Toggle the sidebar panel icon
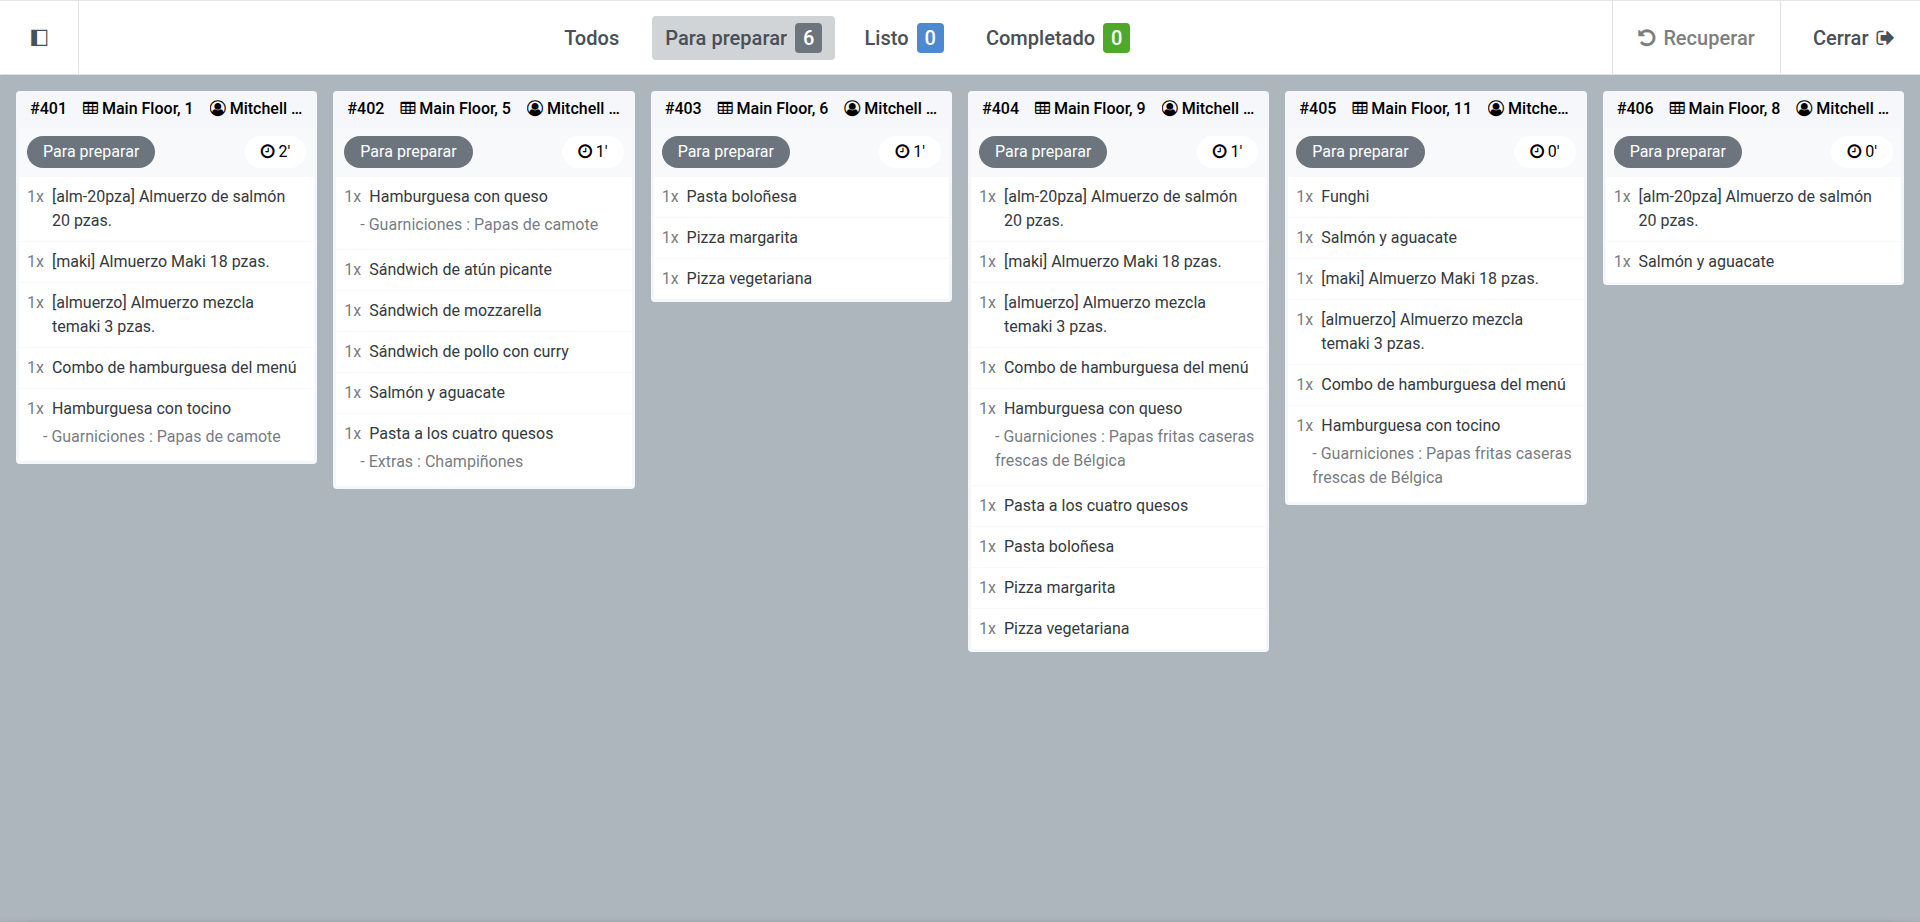This screenshot has width=1920, height=922. [39, 38]
